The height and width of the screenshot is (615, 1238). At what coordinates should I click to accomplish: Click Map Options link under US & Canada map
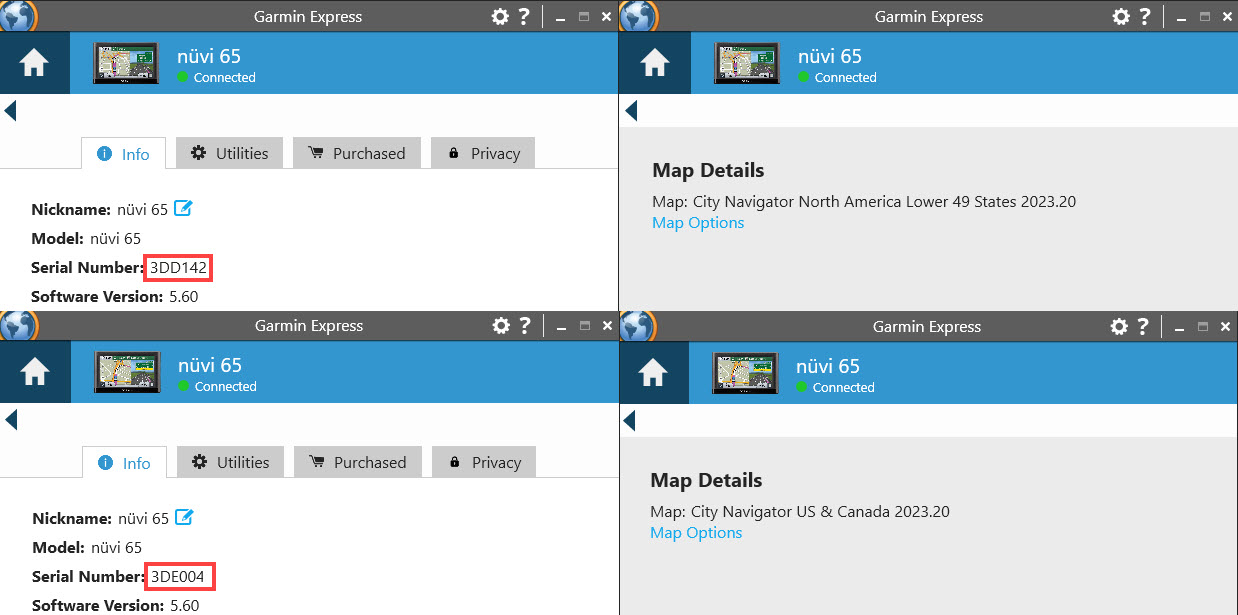696,533
